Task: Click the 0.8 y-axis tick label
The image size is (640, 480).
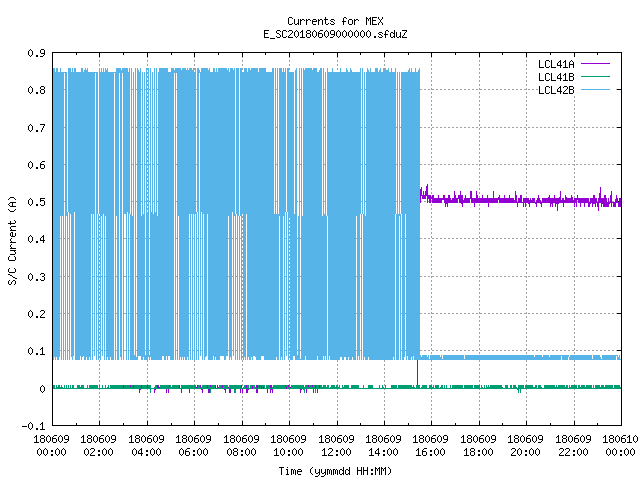Action: tap(36, 90)
